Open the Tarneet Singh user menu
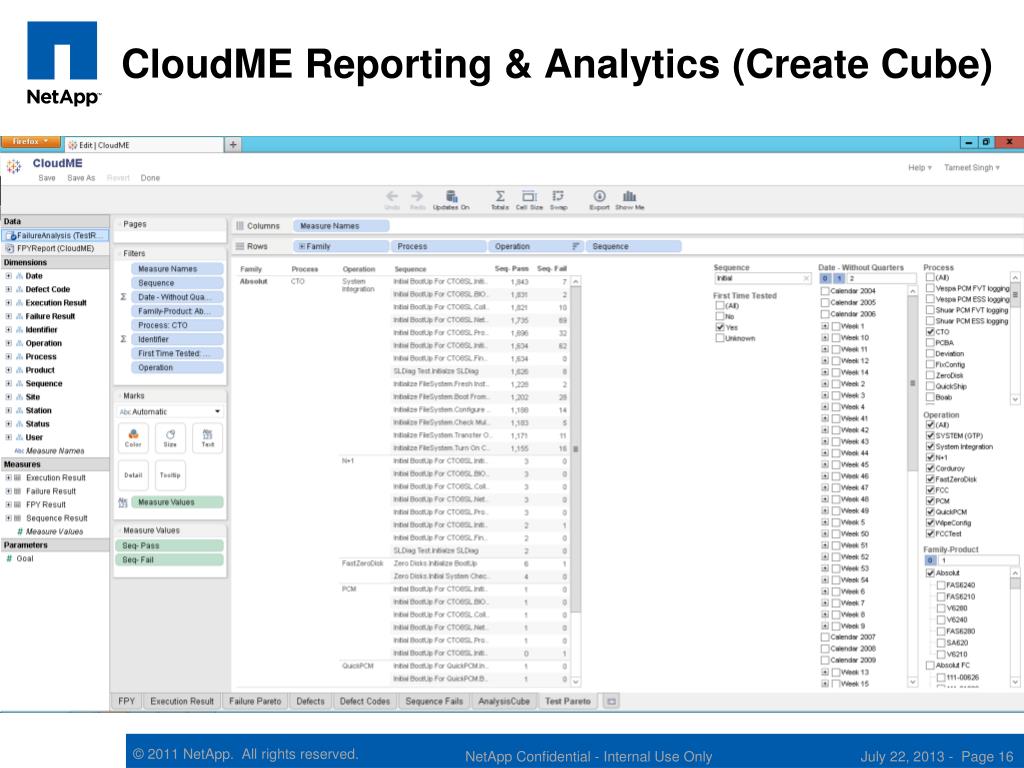1024x768 pixels. pos(972,168)
